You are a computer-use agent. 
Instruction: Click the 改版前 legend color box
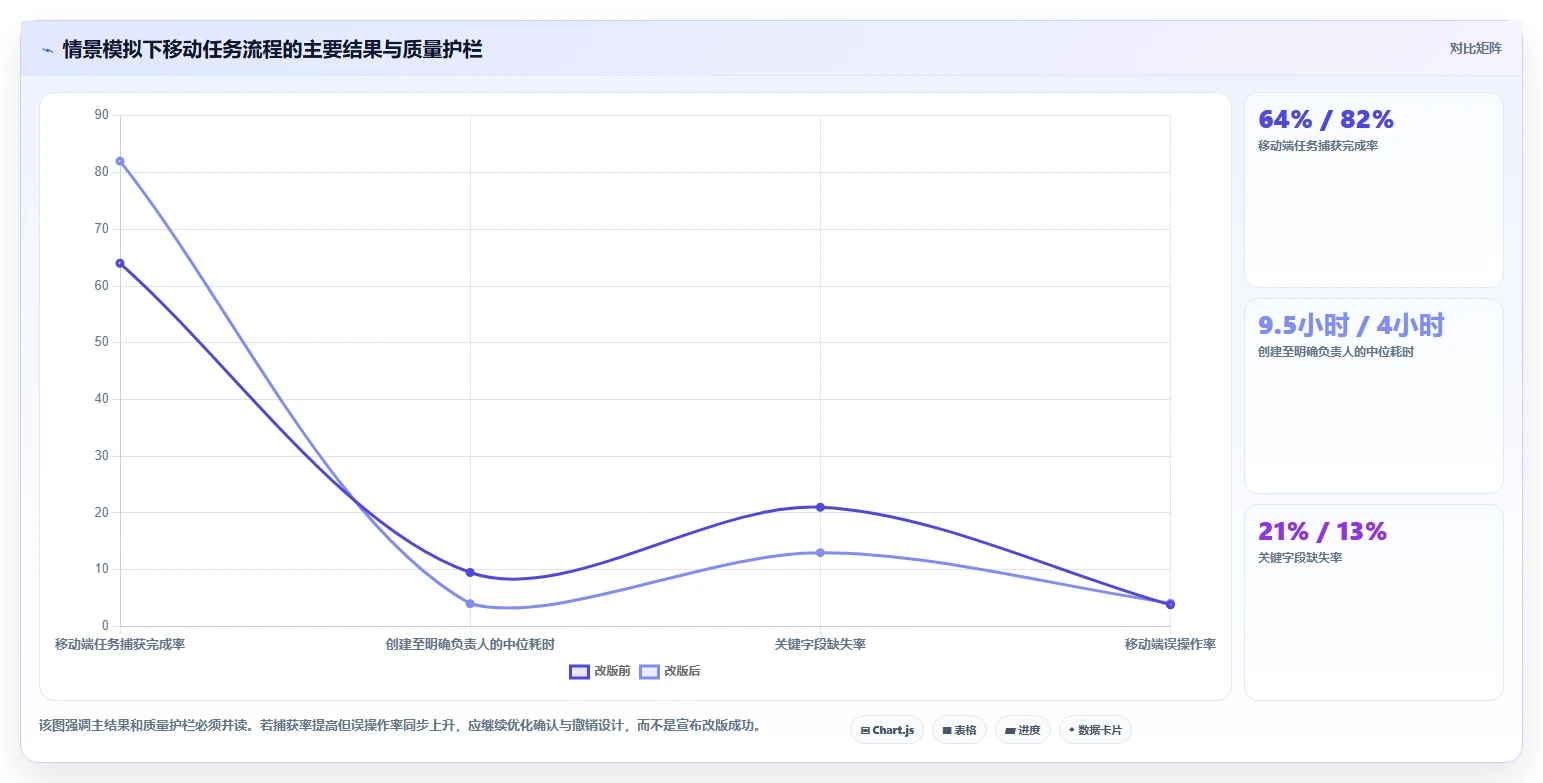coord(579,671)
